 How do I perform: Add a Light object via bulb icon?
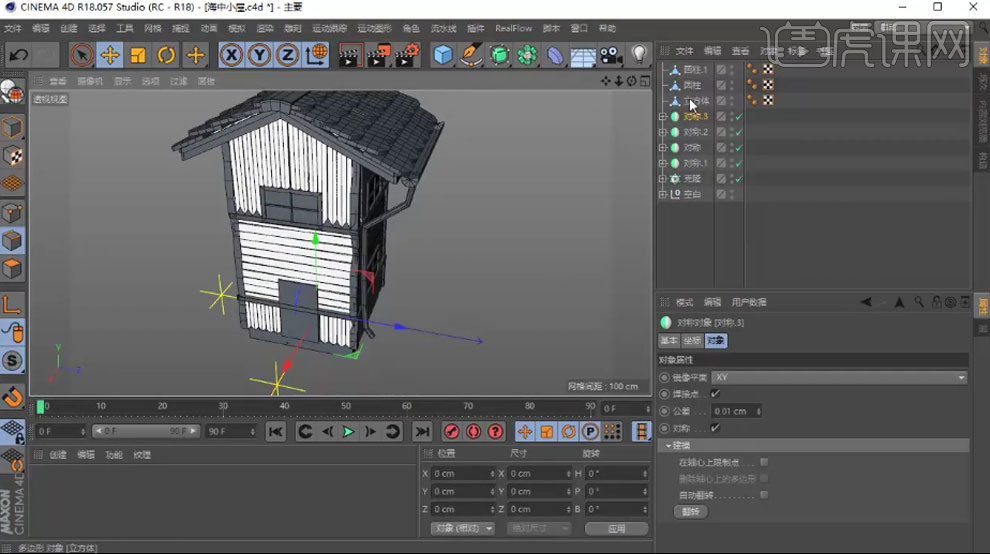(x=639, y=55)
